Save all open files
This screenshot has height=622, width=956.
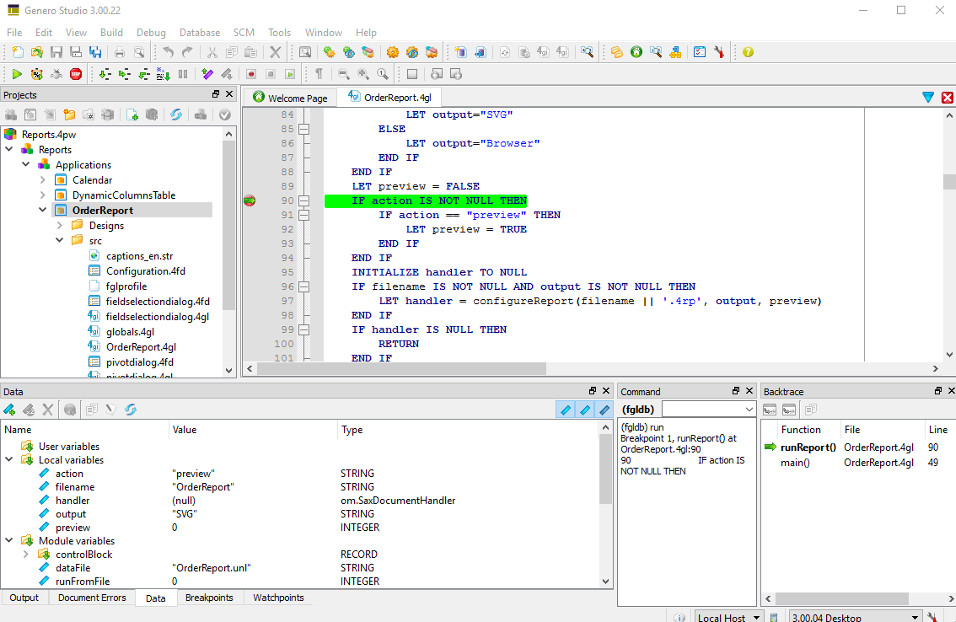pyautogui.click(x=96, y=51)
